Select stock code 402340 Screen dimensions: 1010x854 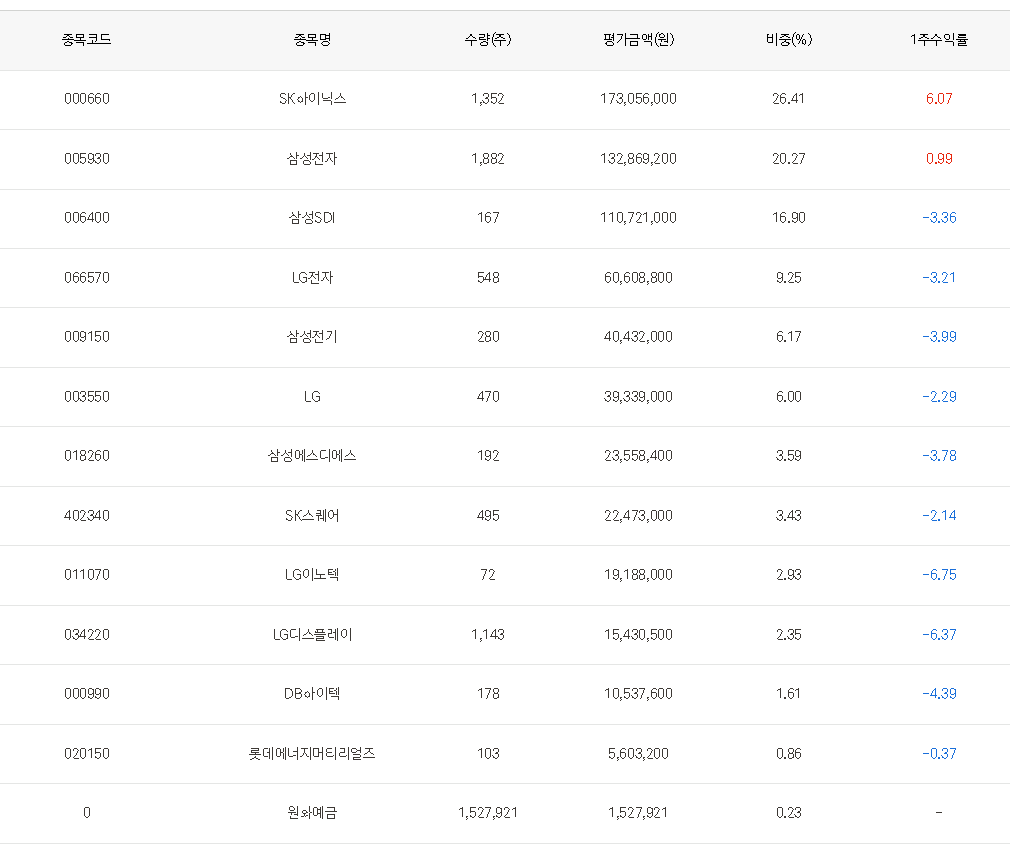click(x=87, y=516)
